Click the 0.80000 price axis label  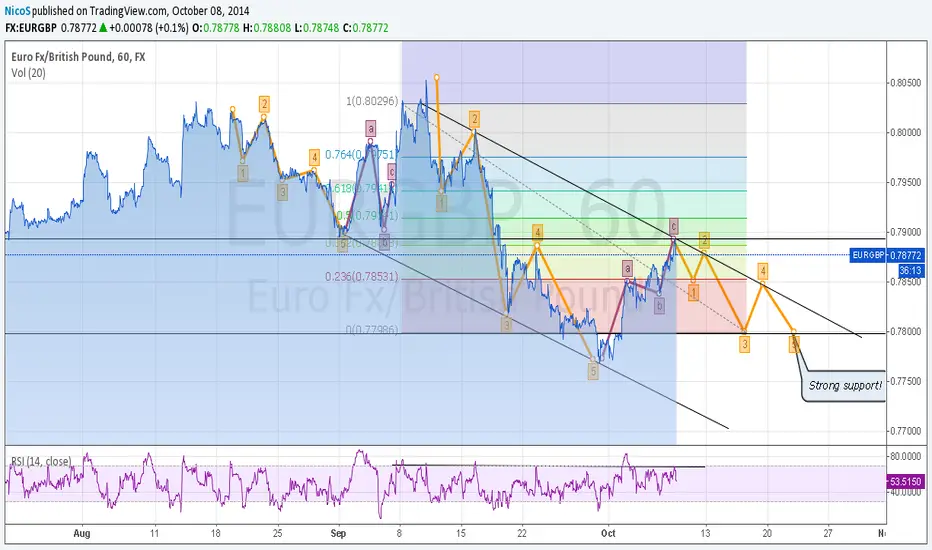point(906,132)
